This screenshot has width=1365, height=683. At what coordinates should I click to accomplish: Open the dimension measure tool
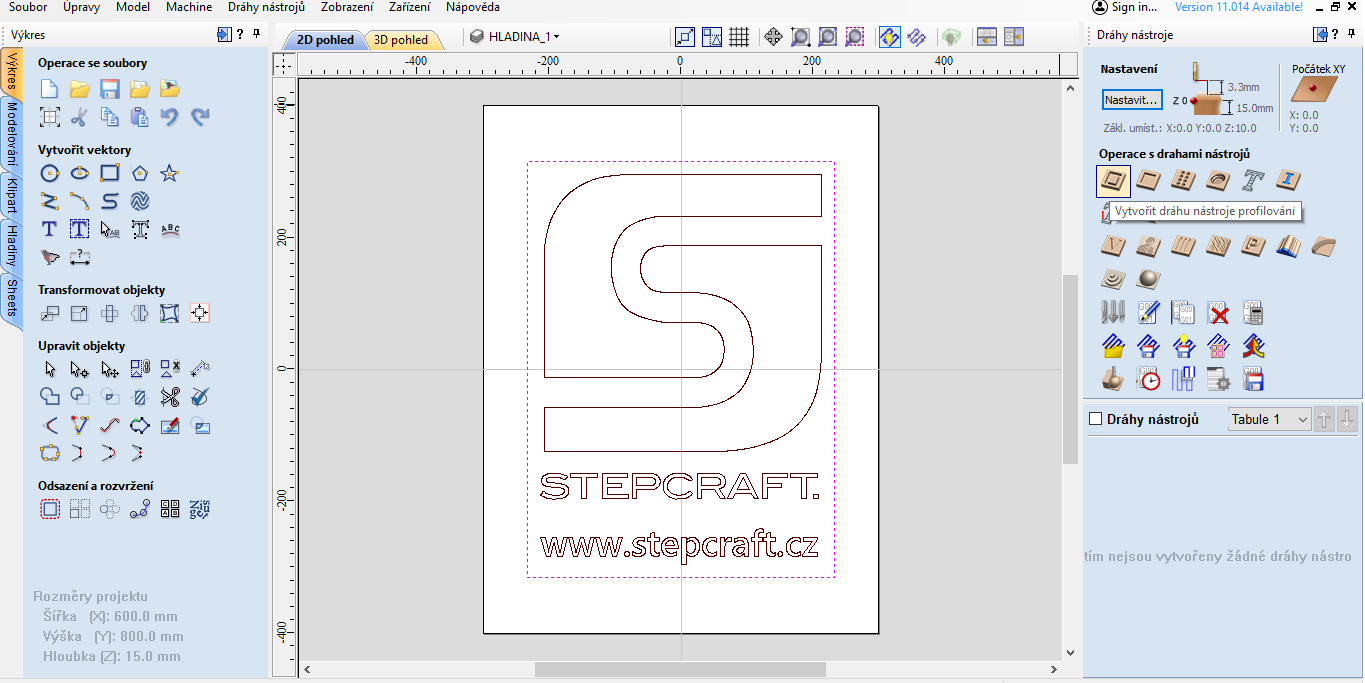pos(80,257)
